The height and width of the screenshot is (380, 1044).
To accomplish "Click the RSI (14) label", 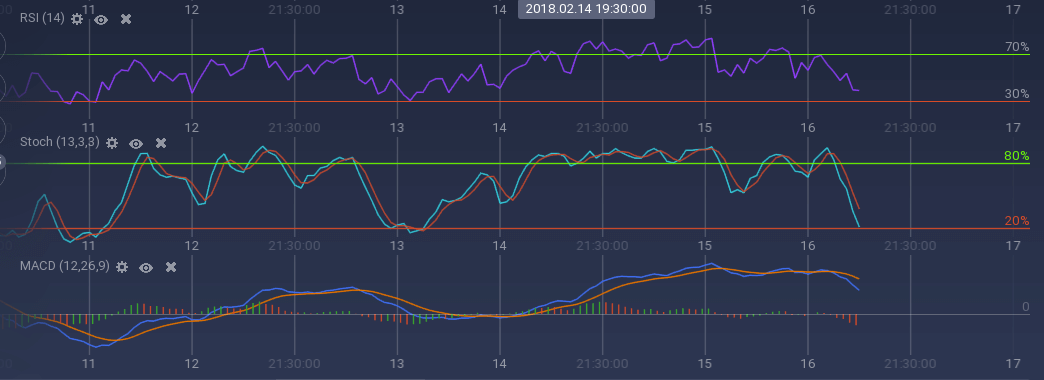I will [42, 19].
